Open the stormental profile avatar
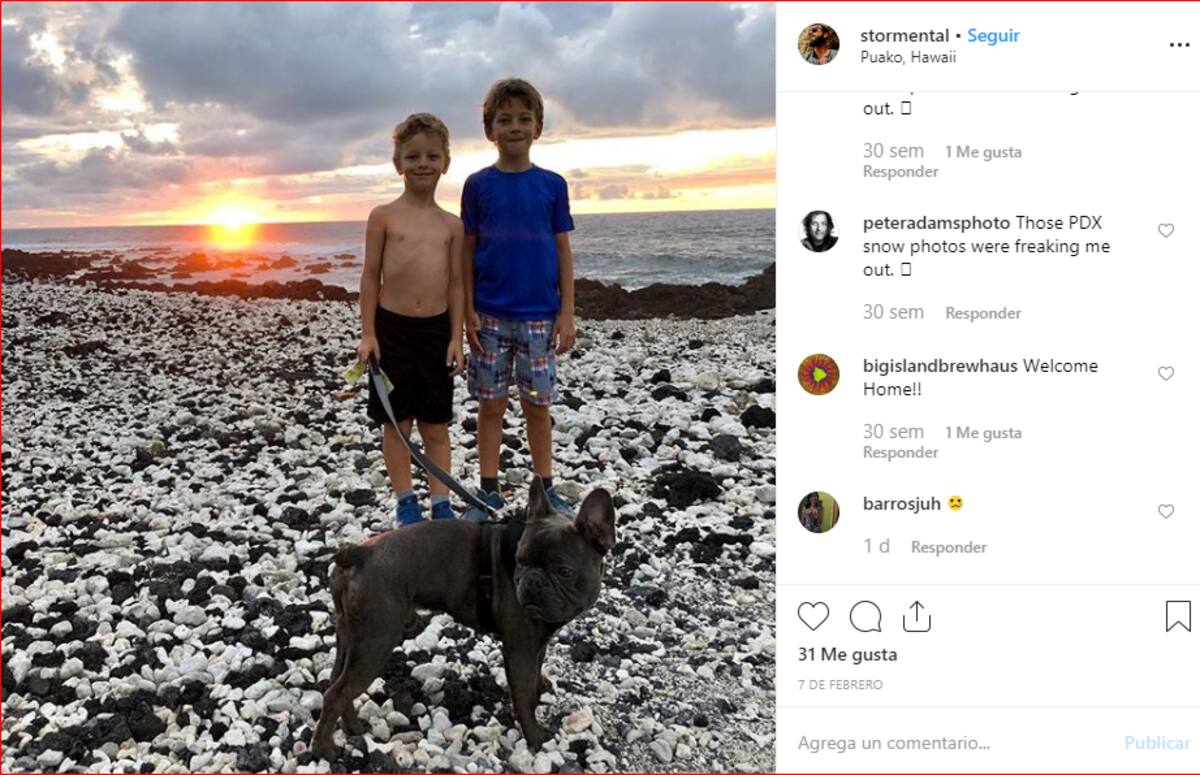 [x=818, y=44]
